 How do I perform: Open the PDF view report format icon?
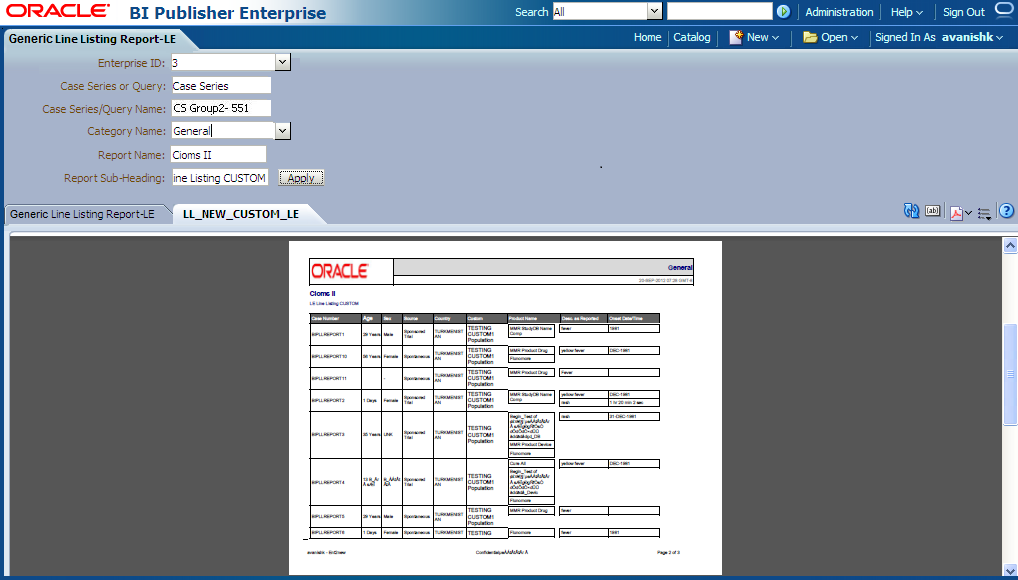point(956,212)
